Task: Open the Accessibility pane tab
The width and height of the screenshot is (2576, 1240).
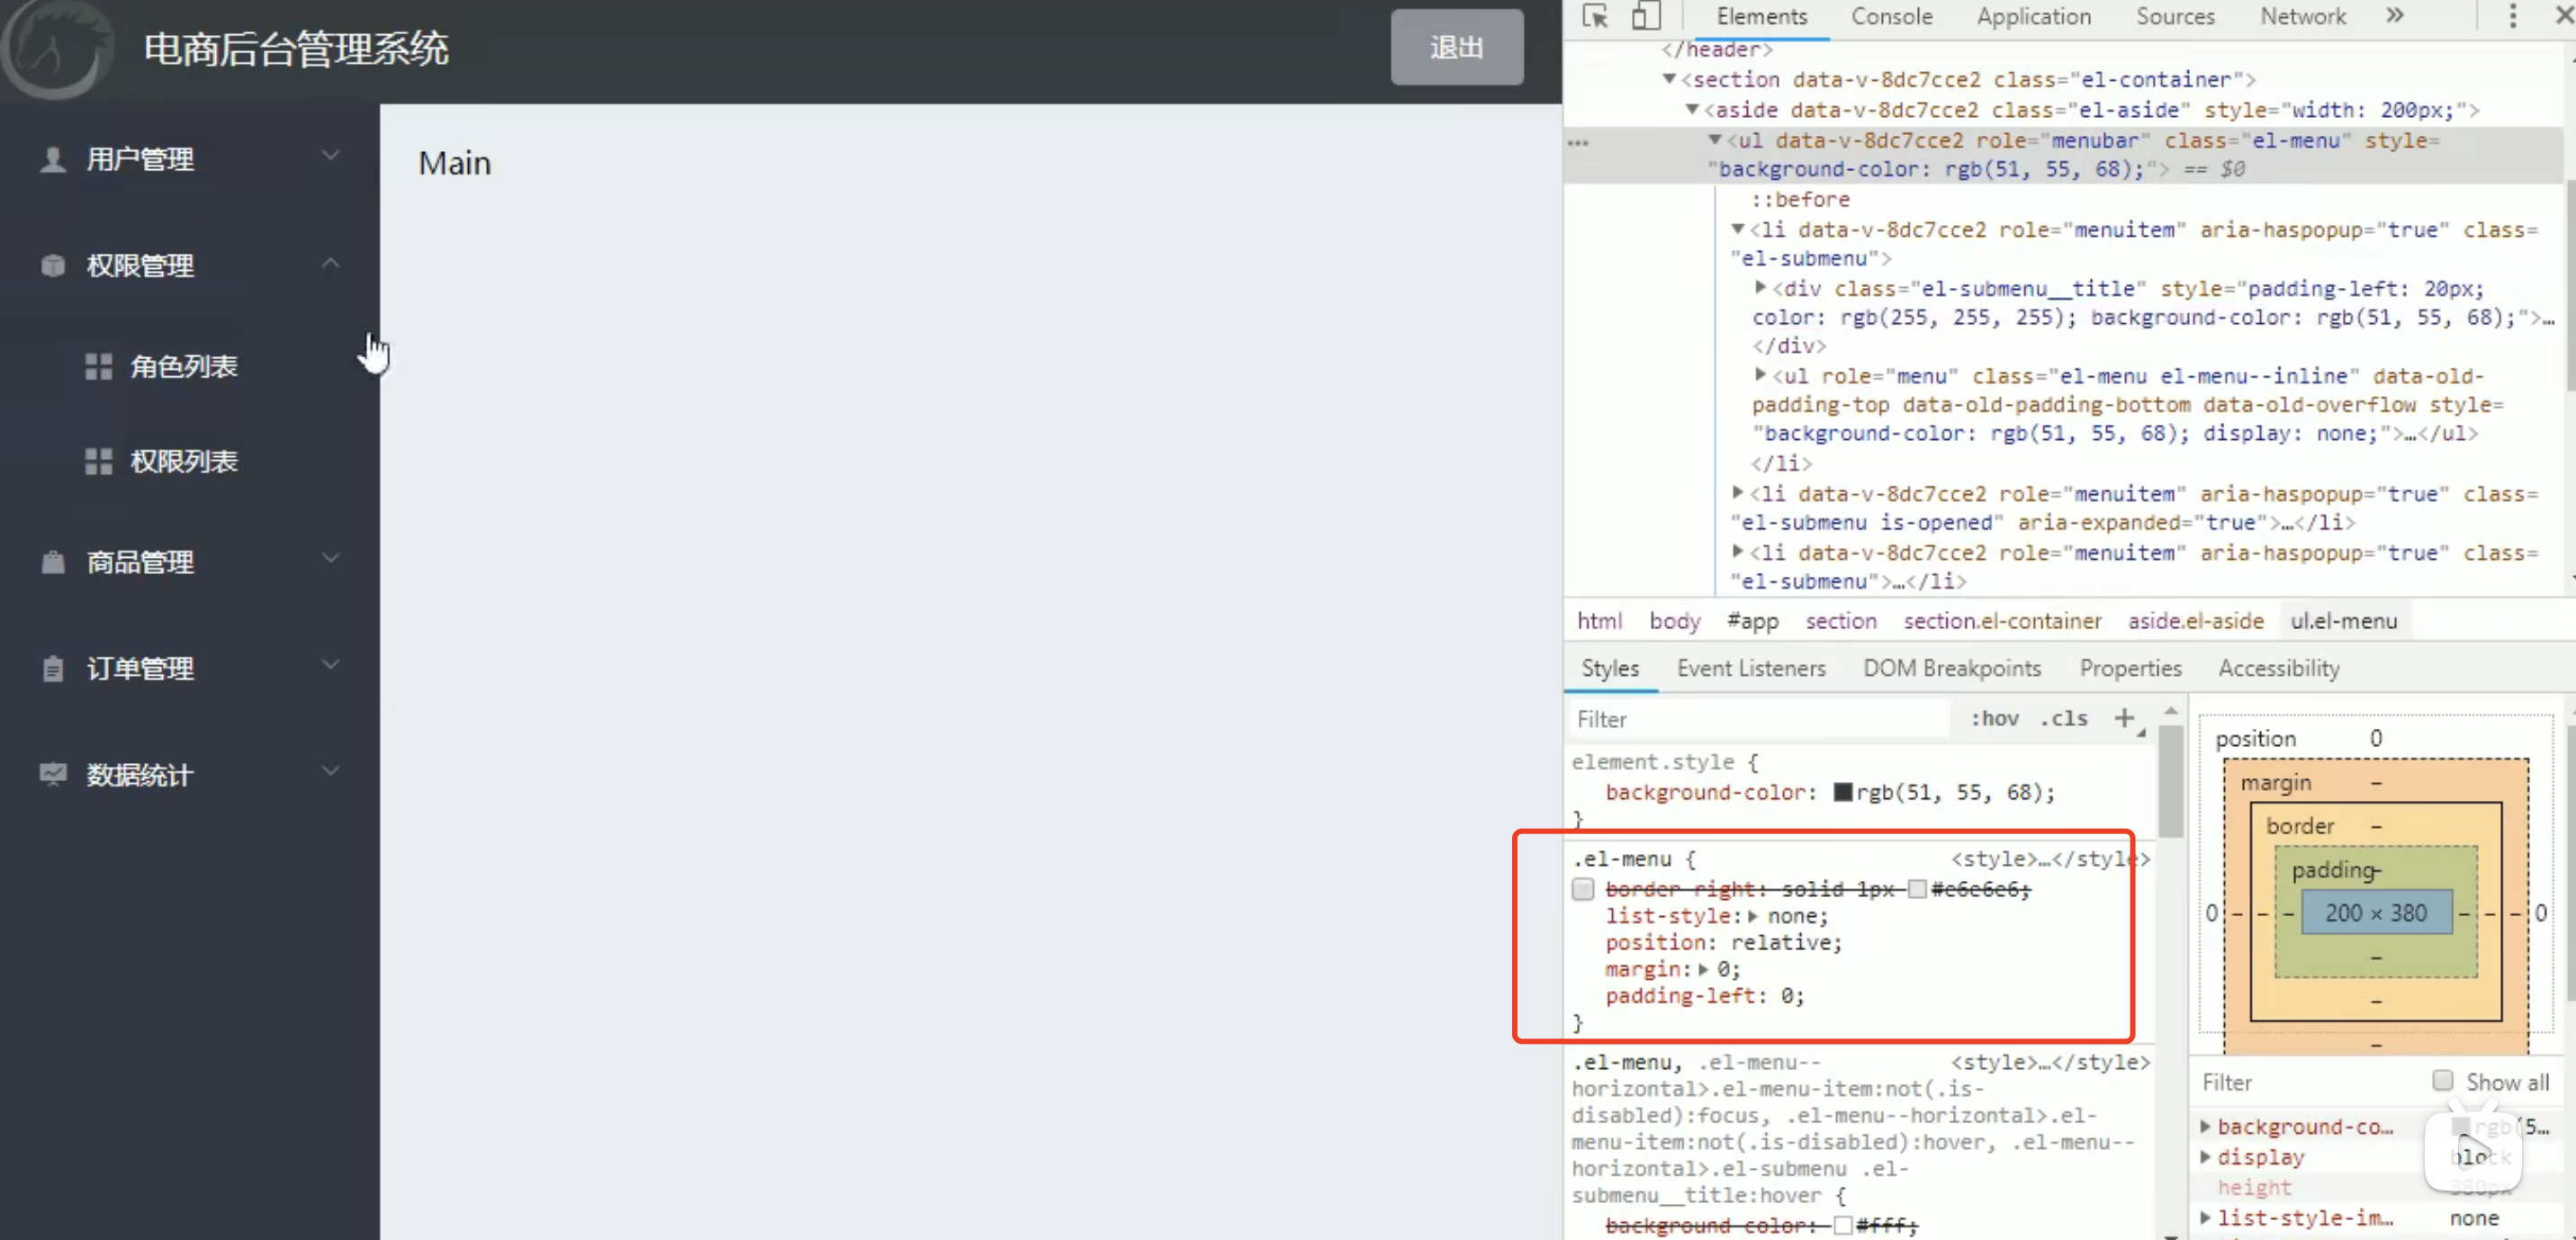Action: [2279, 668]
